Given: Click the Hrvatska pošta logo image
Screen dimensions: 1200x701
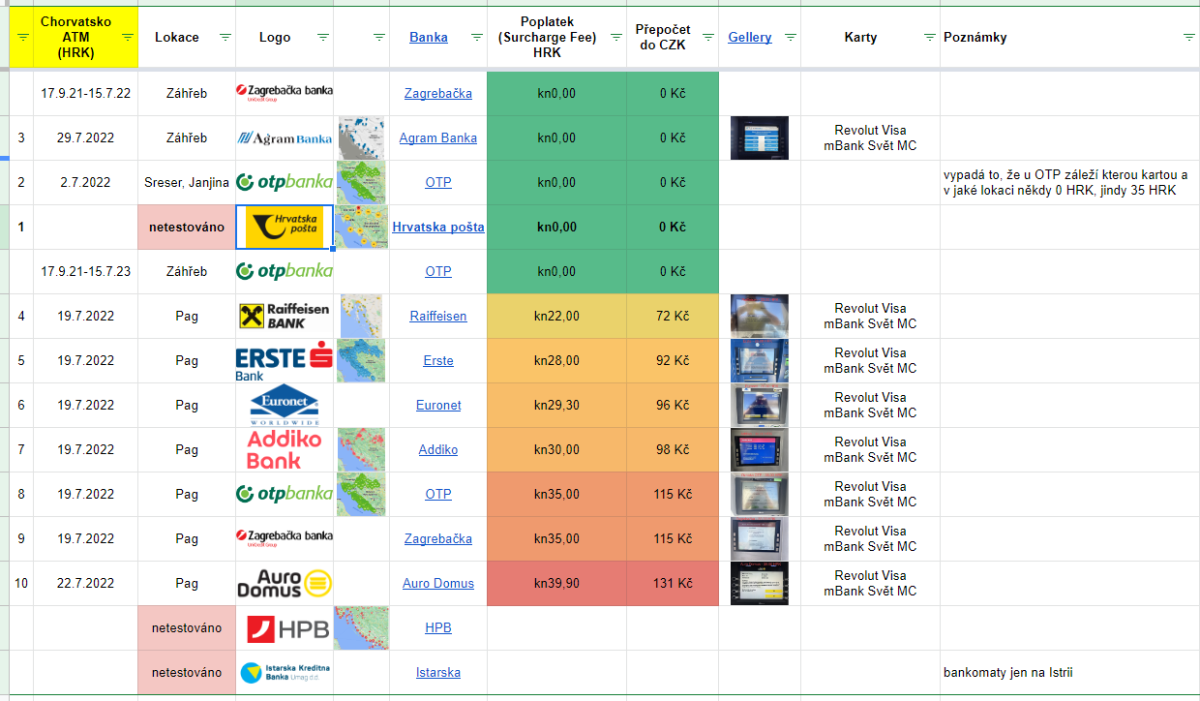Looking at the screenshot, I should [284, 227].
